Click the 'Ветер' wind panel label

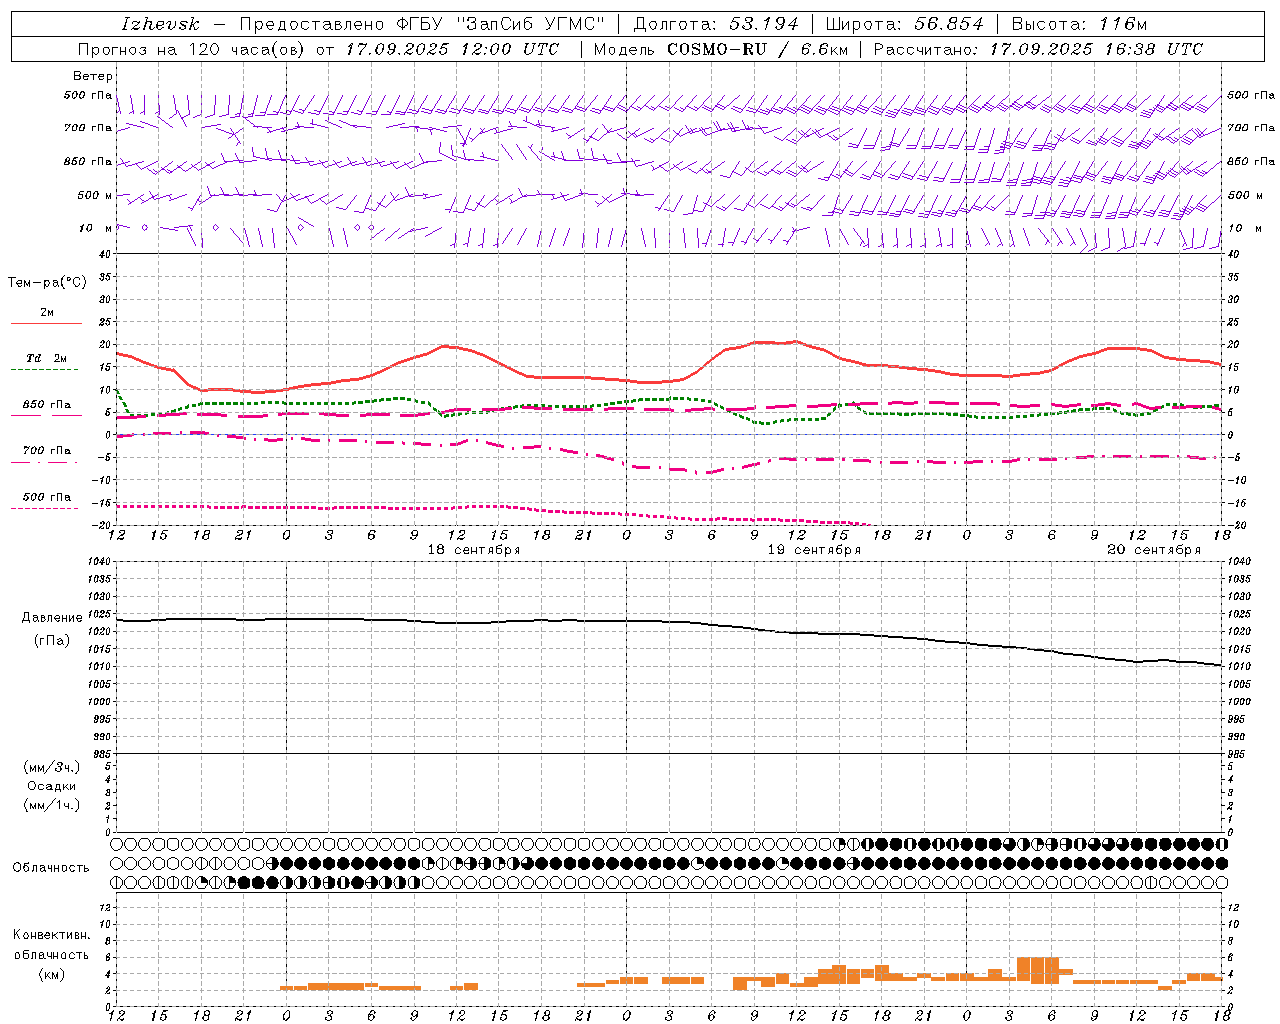[x=93, y=76]
